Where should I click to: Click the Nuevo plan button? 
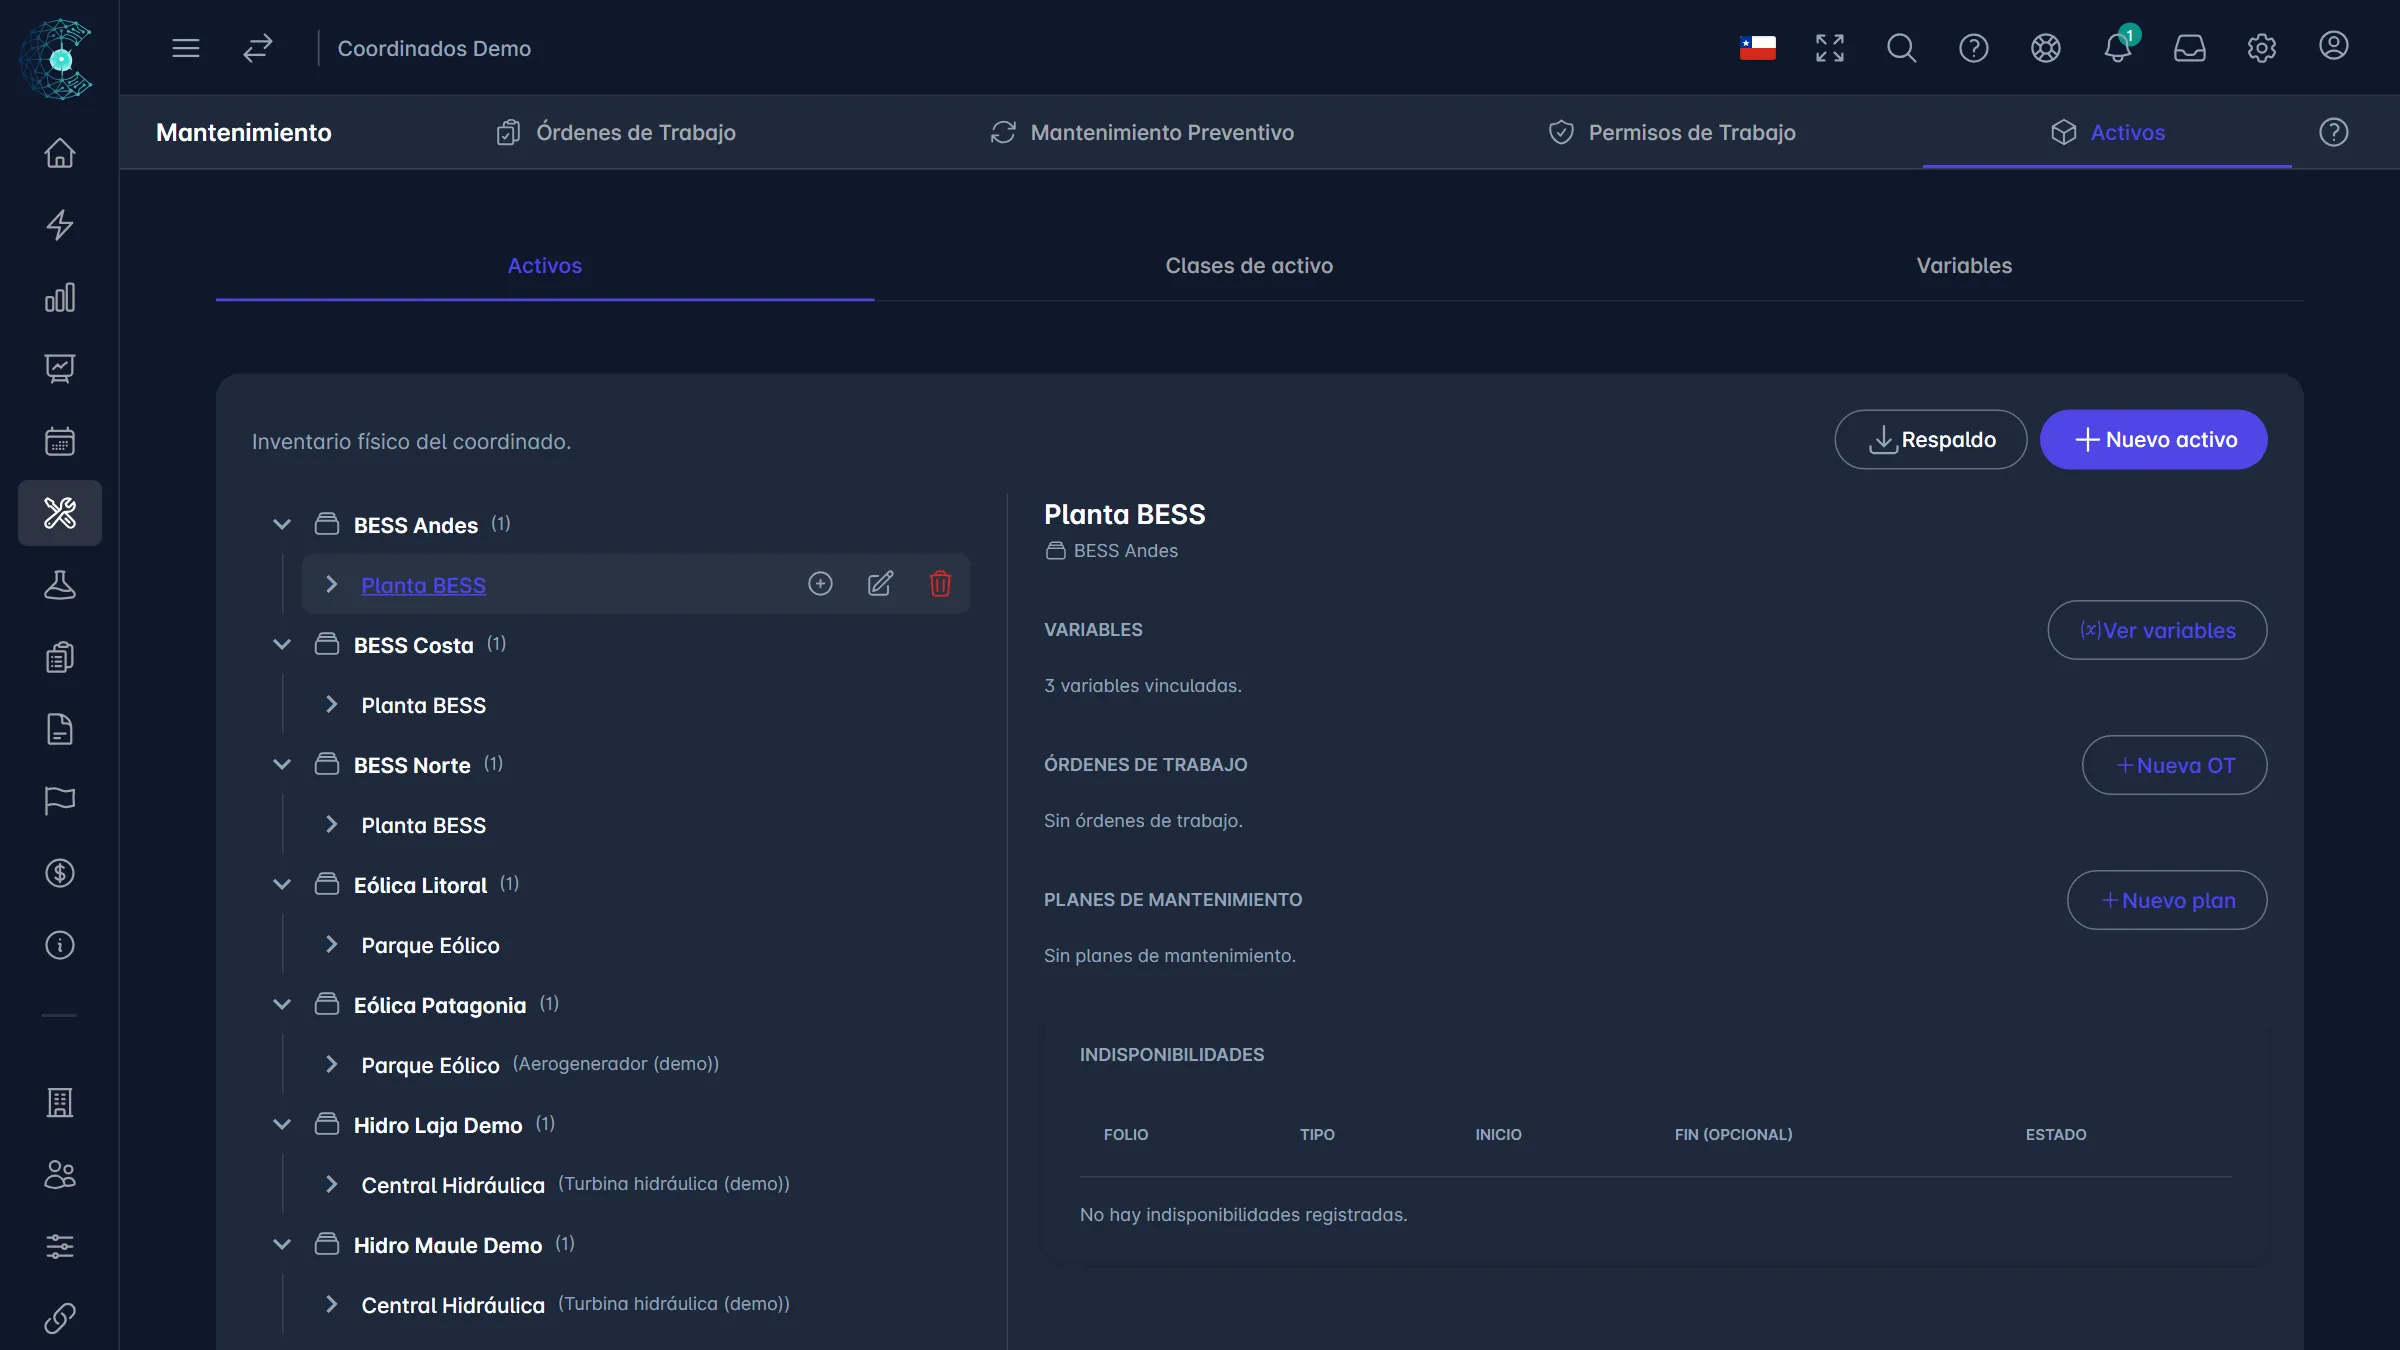click(x=2167, y=900)
